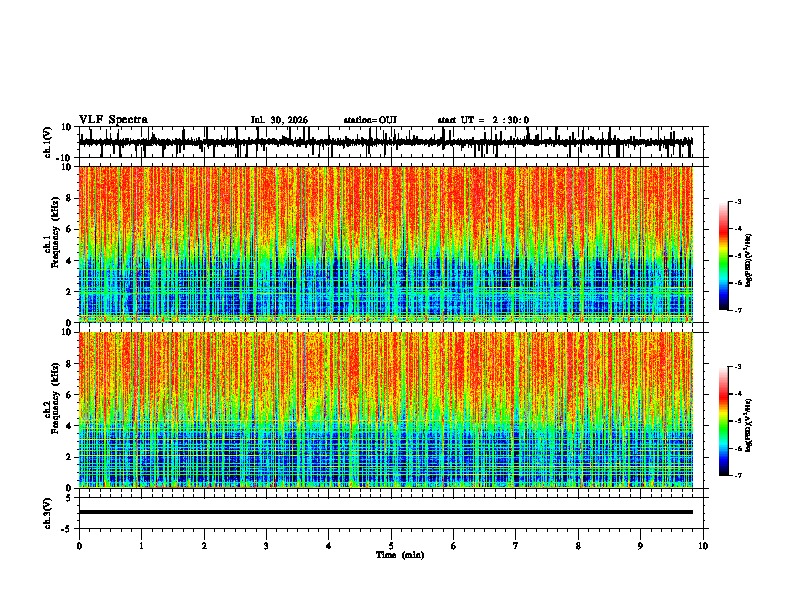Click the "6" kHz tick on ch.1 spectrogram
This screenshot has width=792, height=612.
tap(69, 229)
